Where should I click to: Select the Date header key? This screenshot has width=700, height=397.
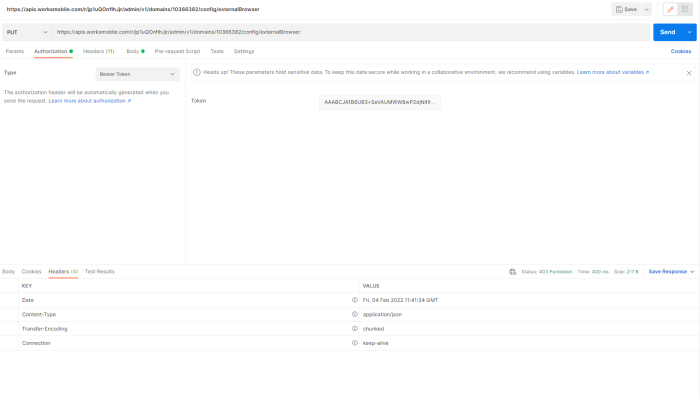[x=28, y=300]
